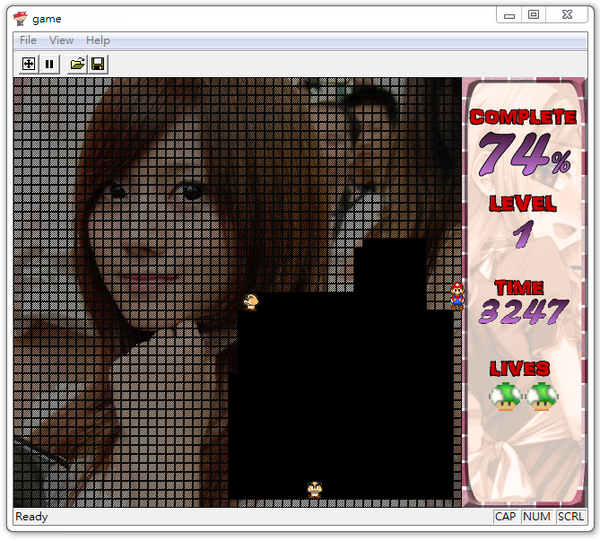Viewport: 600px width, 541px height.
Task: Click the 74% complete value
Action: click(524, 154)
